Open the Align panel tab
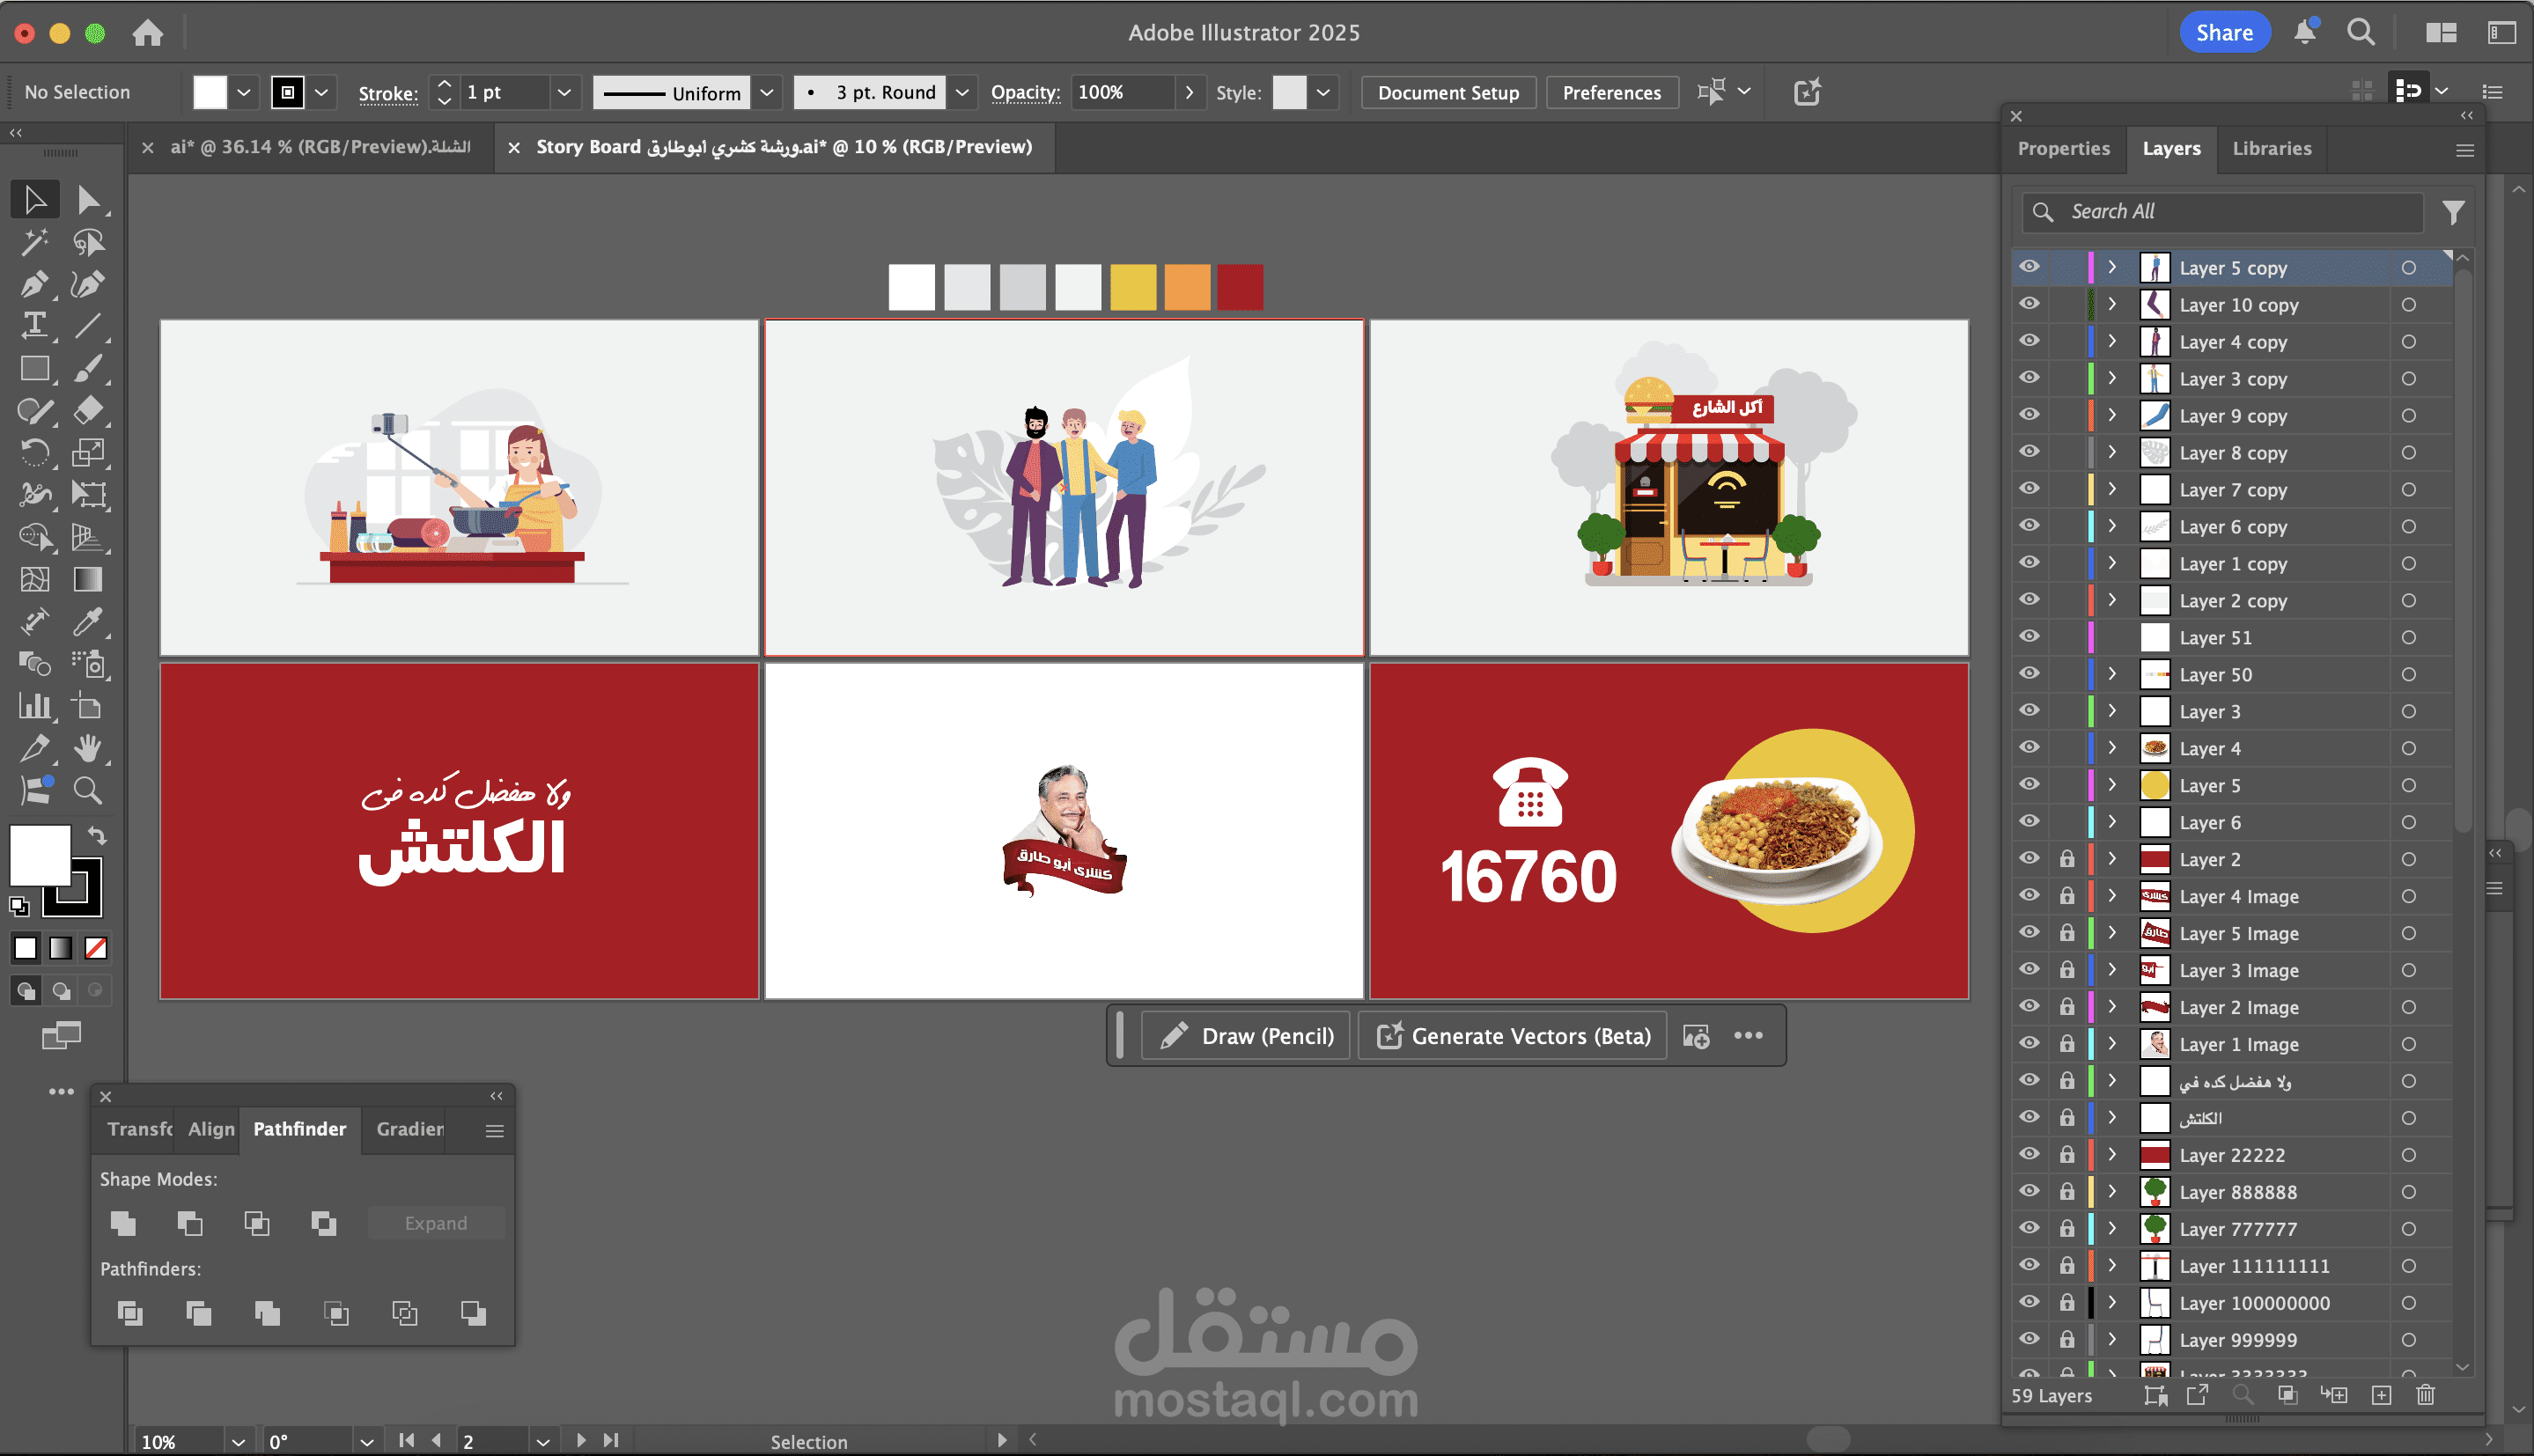Screen dimensions: 2534x1456 (211, 1129)
